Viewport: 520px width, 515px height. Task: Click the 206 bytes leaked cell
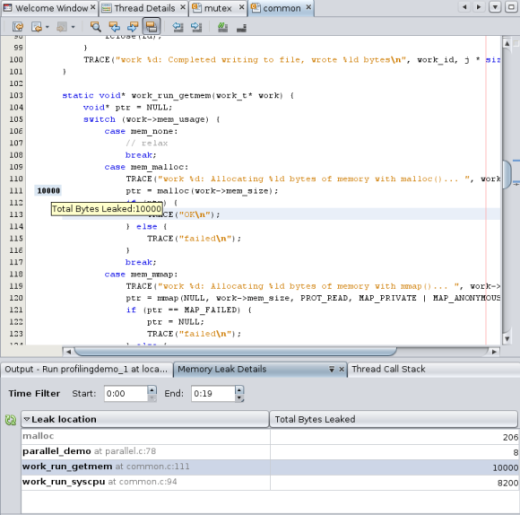point(395,437)
